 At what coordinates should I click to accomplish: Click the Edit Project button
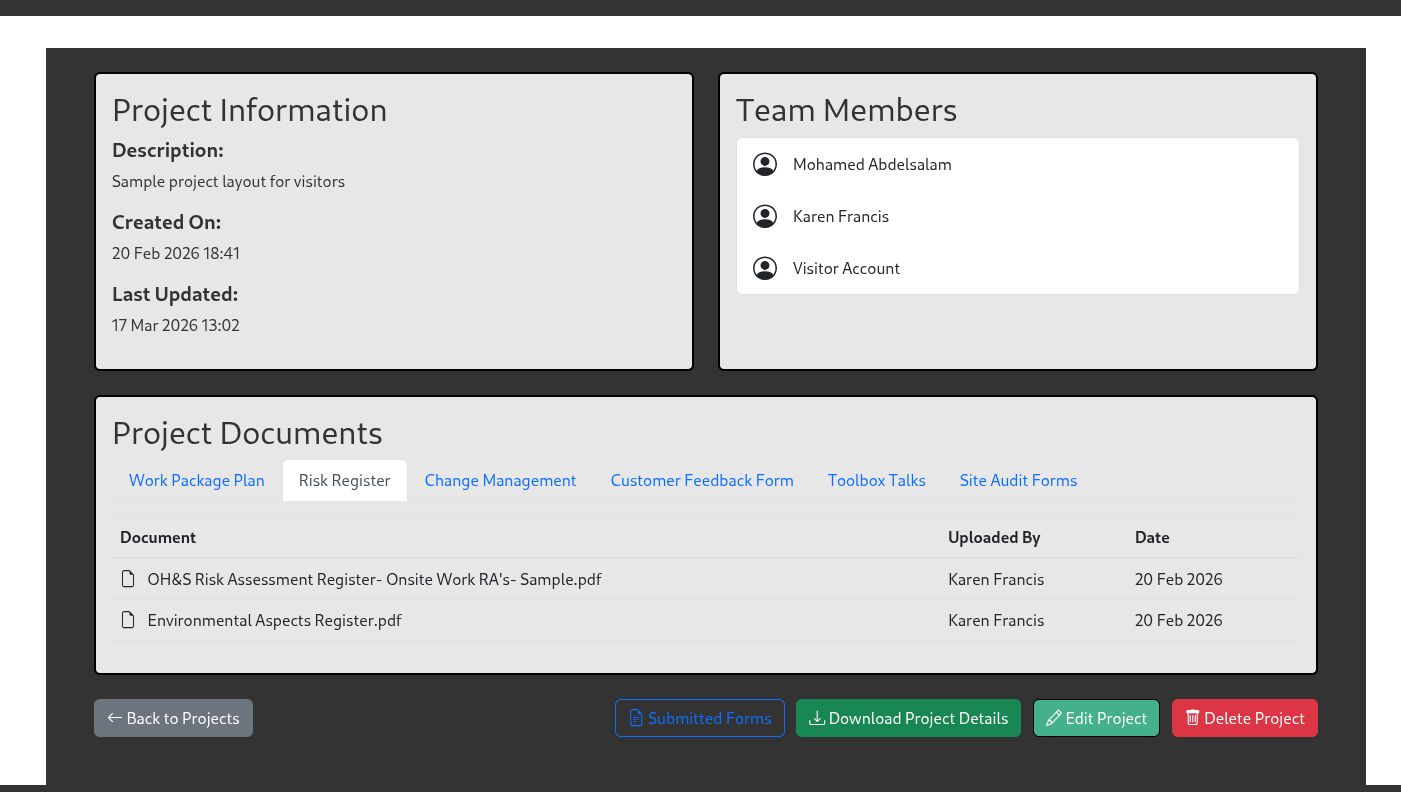(x=1096, y=718)
